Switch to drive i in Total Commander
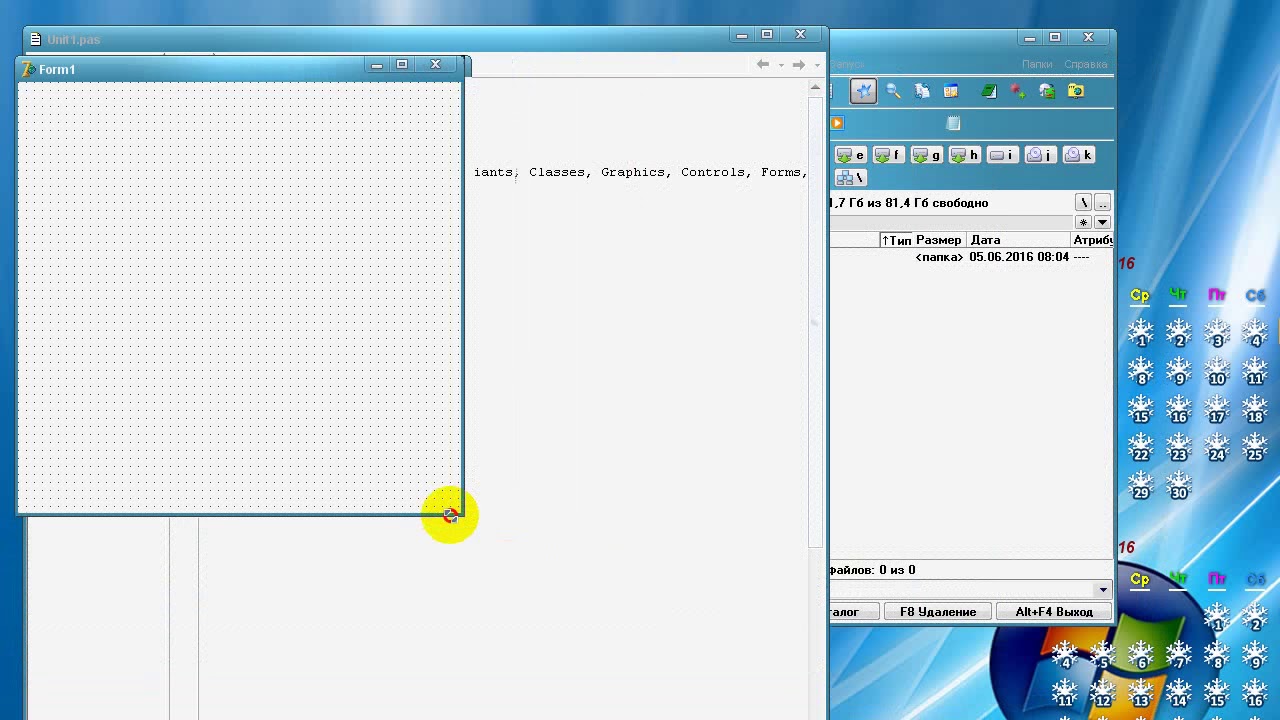The height and width of the screenshot is (720, 1280). point(1002,155)
